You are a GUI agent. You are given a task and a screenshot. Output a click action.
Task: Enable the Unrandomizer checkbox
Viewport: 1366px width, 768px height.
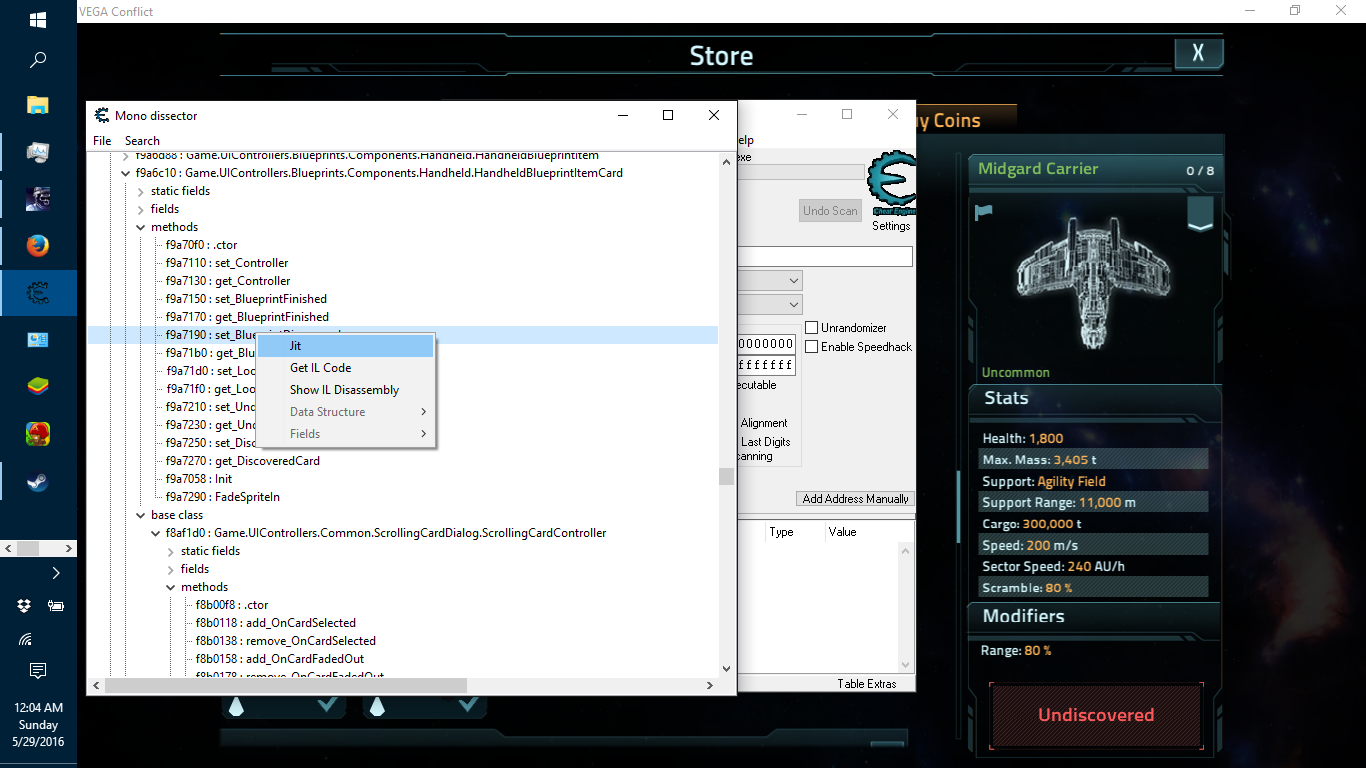tap(812, 328)
